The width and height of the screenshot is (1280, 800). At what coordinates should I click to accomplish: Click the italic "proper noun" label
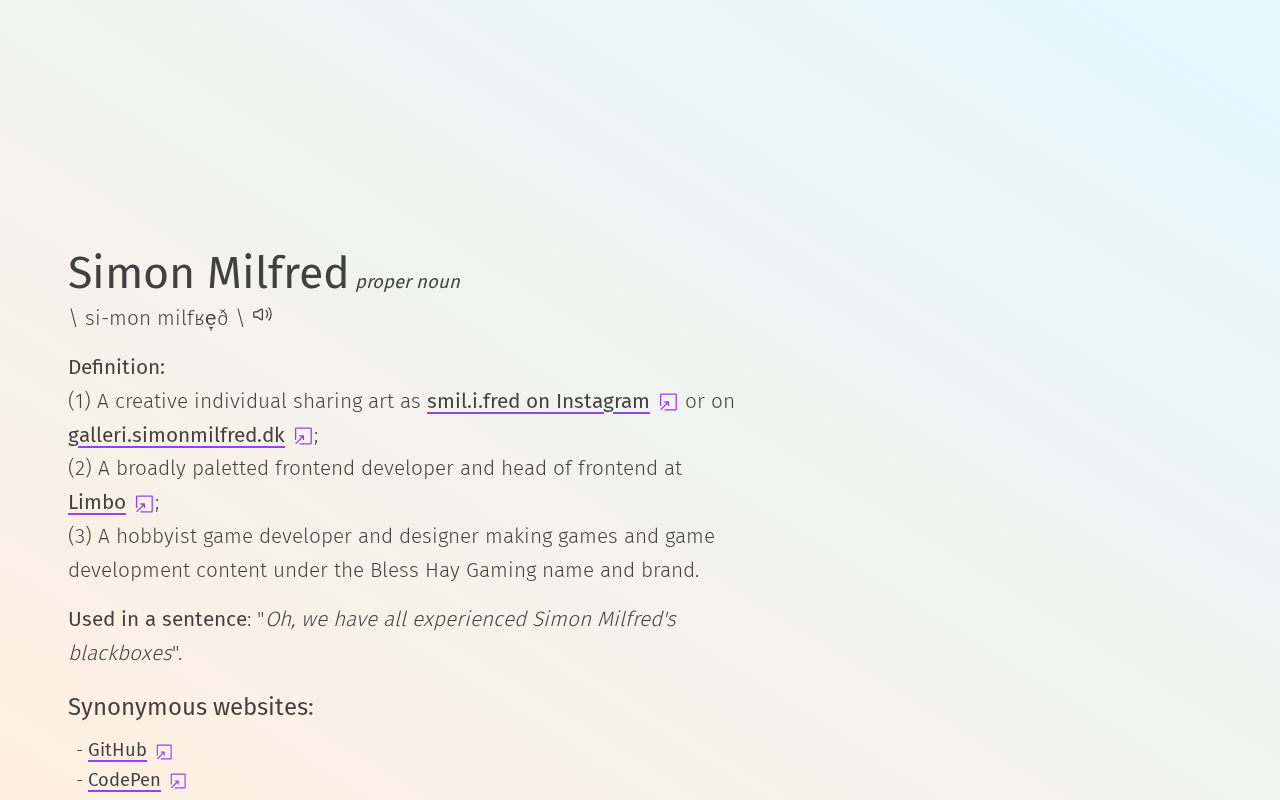[408, 282]
